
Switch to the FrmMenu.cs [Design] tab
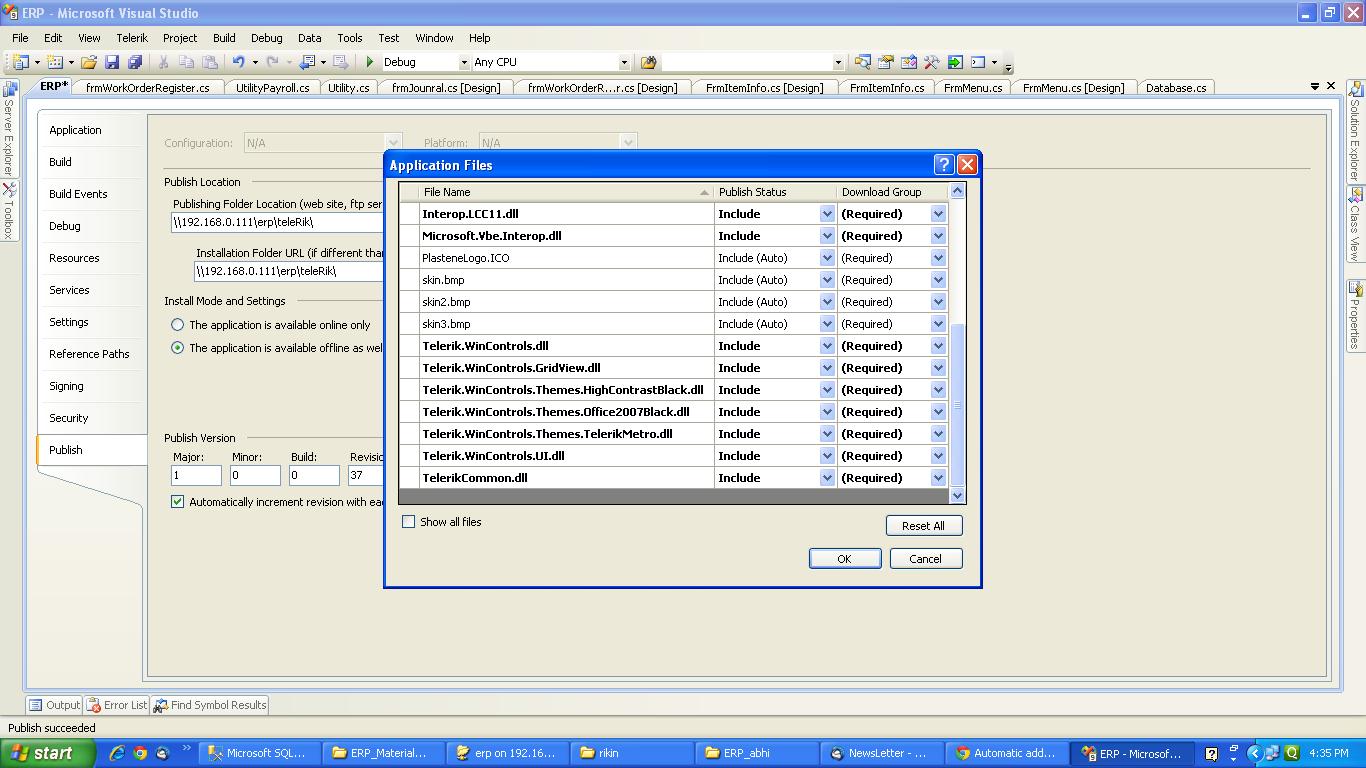(1073, 88)
